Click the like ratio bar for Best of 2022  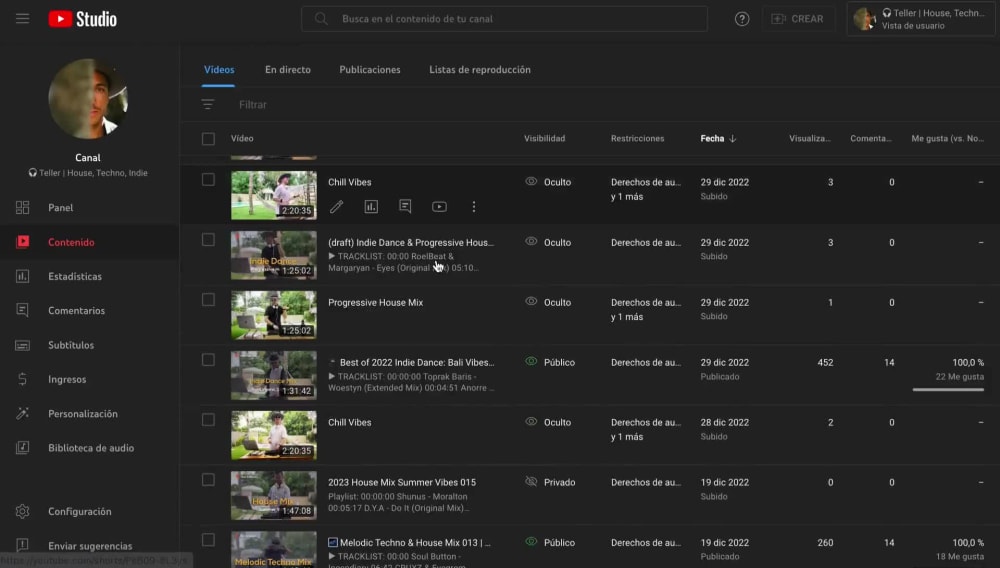(x=948, y=390)
